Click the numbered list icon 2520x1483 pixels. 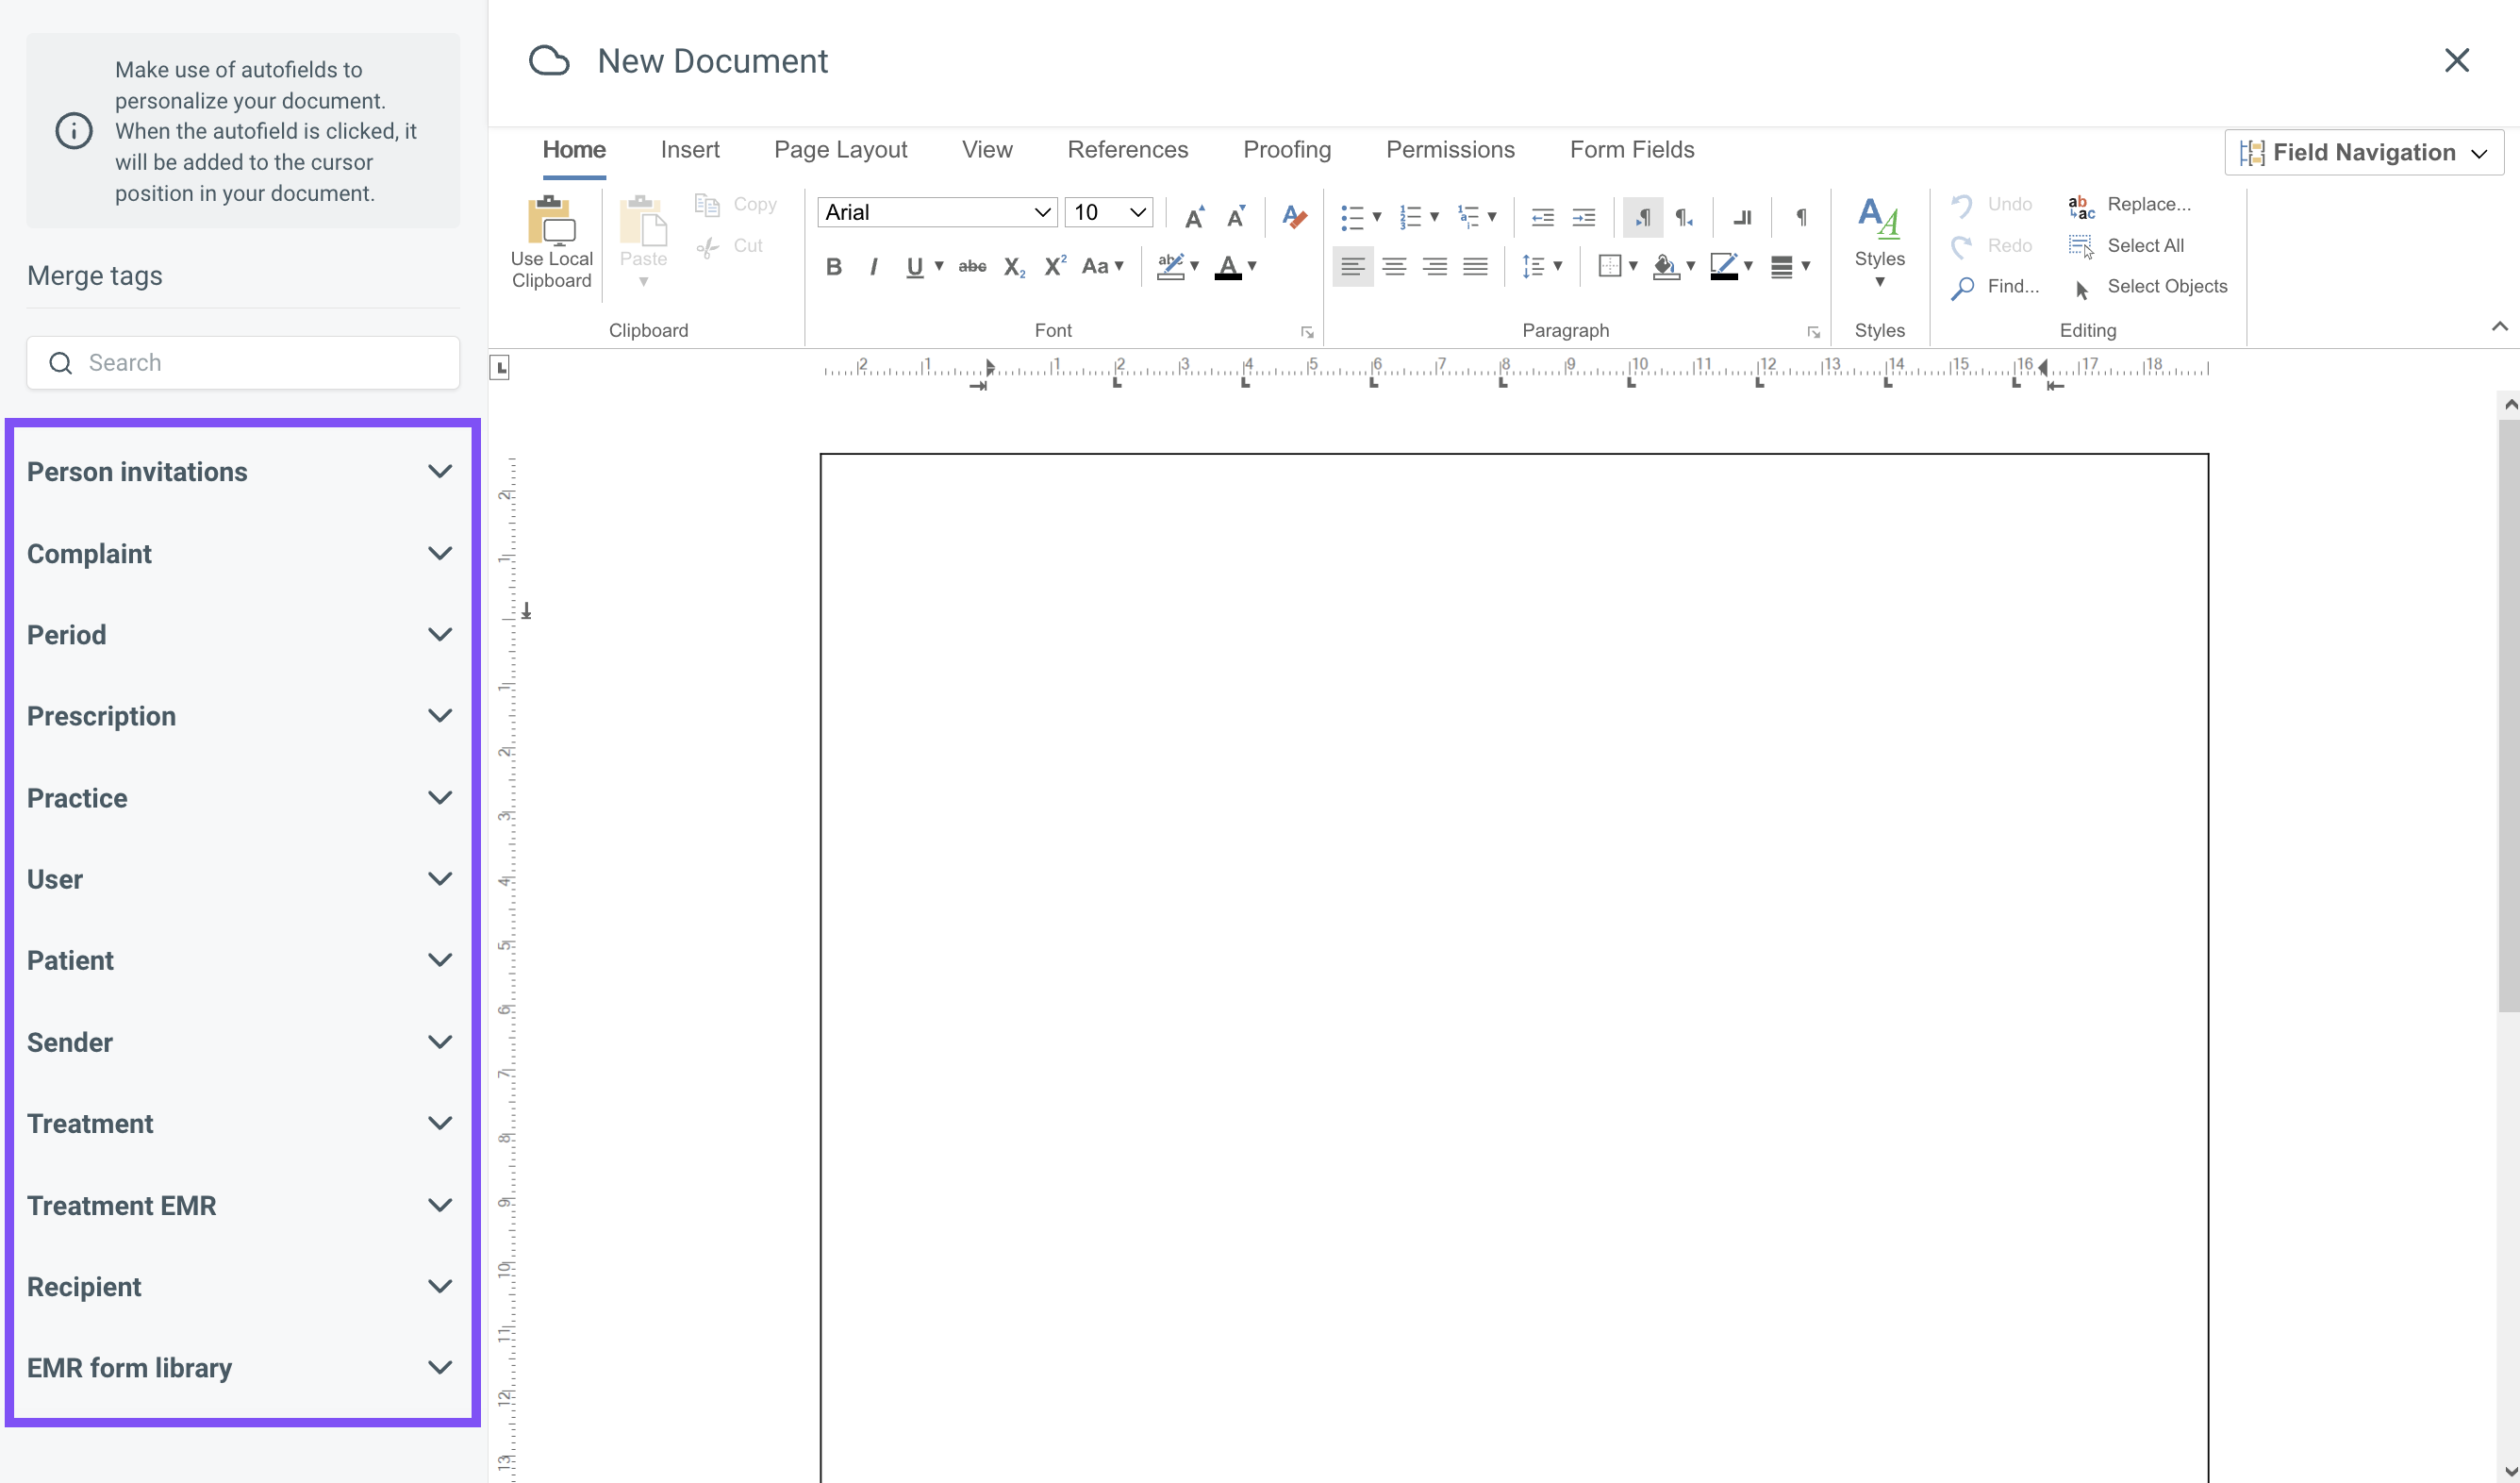coord(1410,216)
